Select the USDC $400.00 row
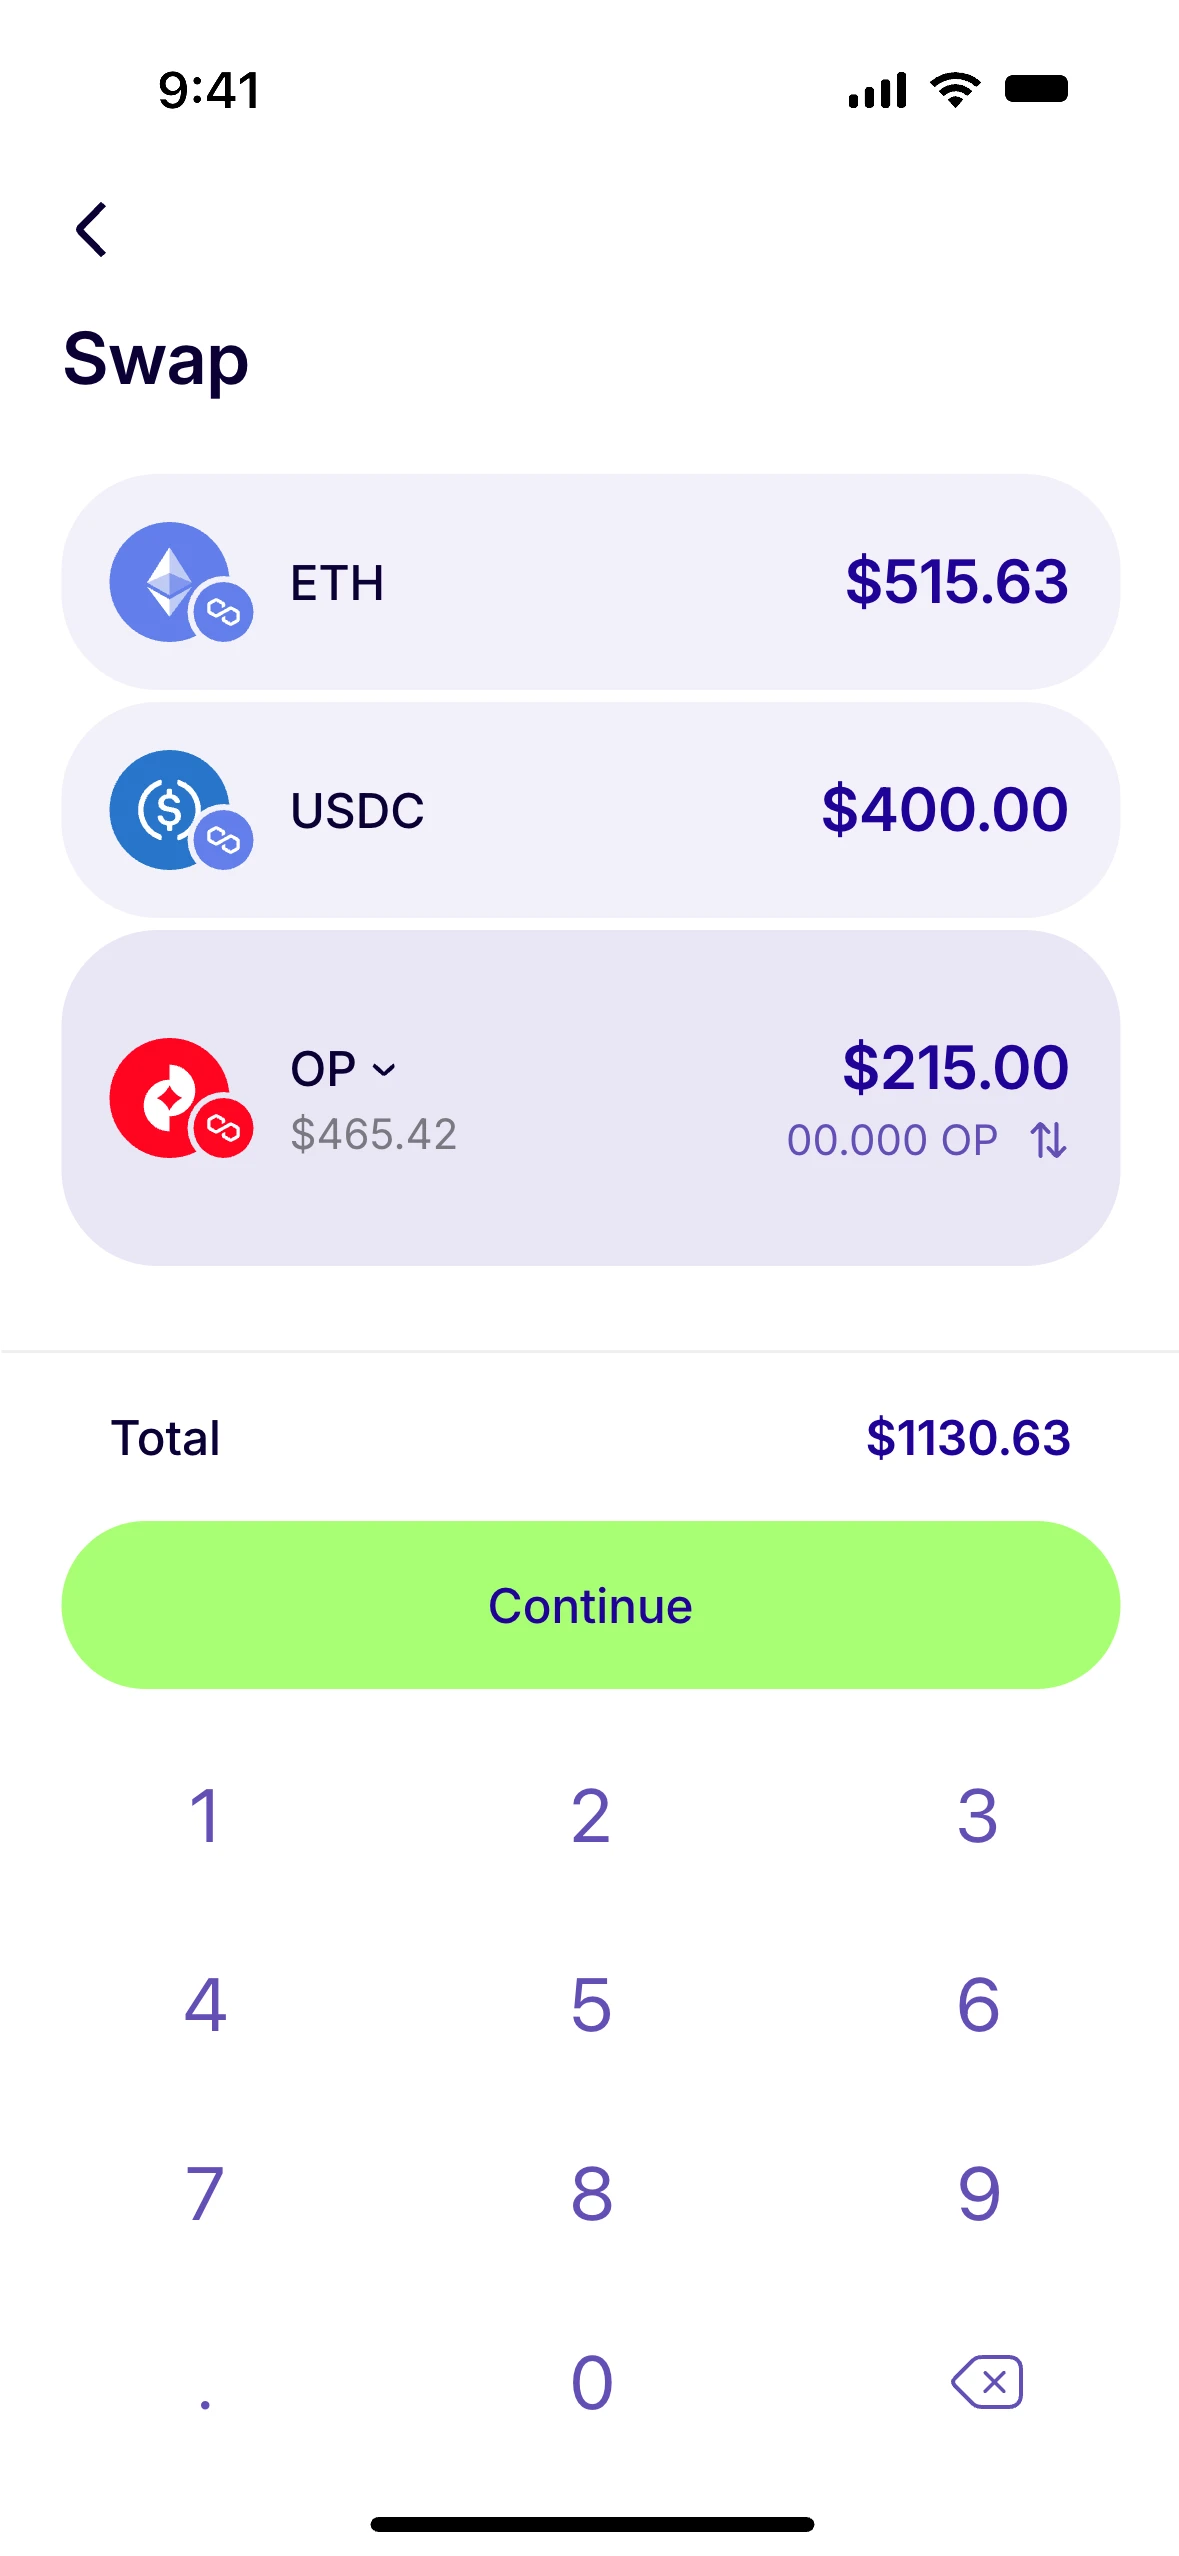Viewport: 1179px width, 2556px height. tap(590, 809)
